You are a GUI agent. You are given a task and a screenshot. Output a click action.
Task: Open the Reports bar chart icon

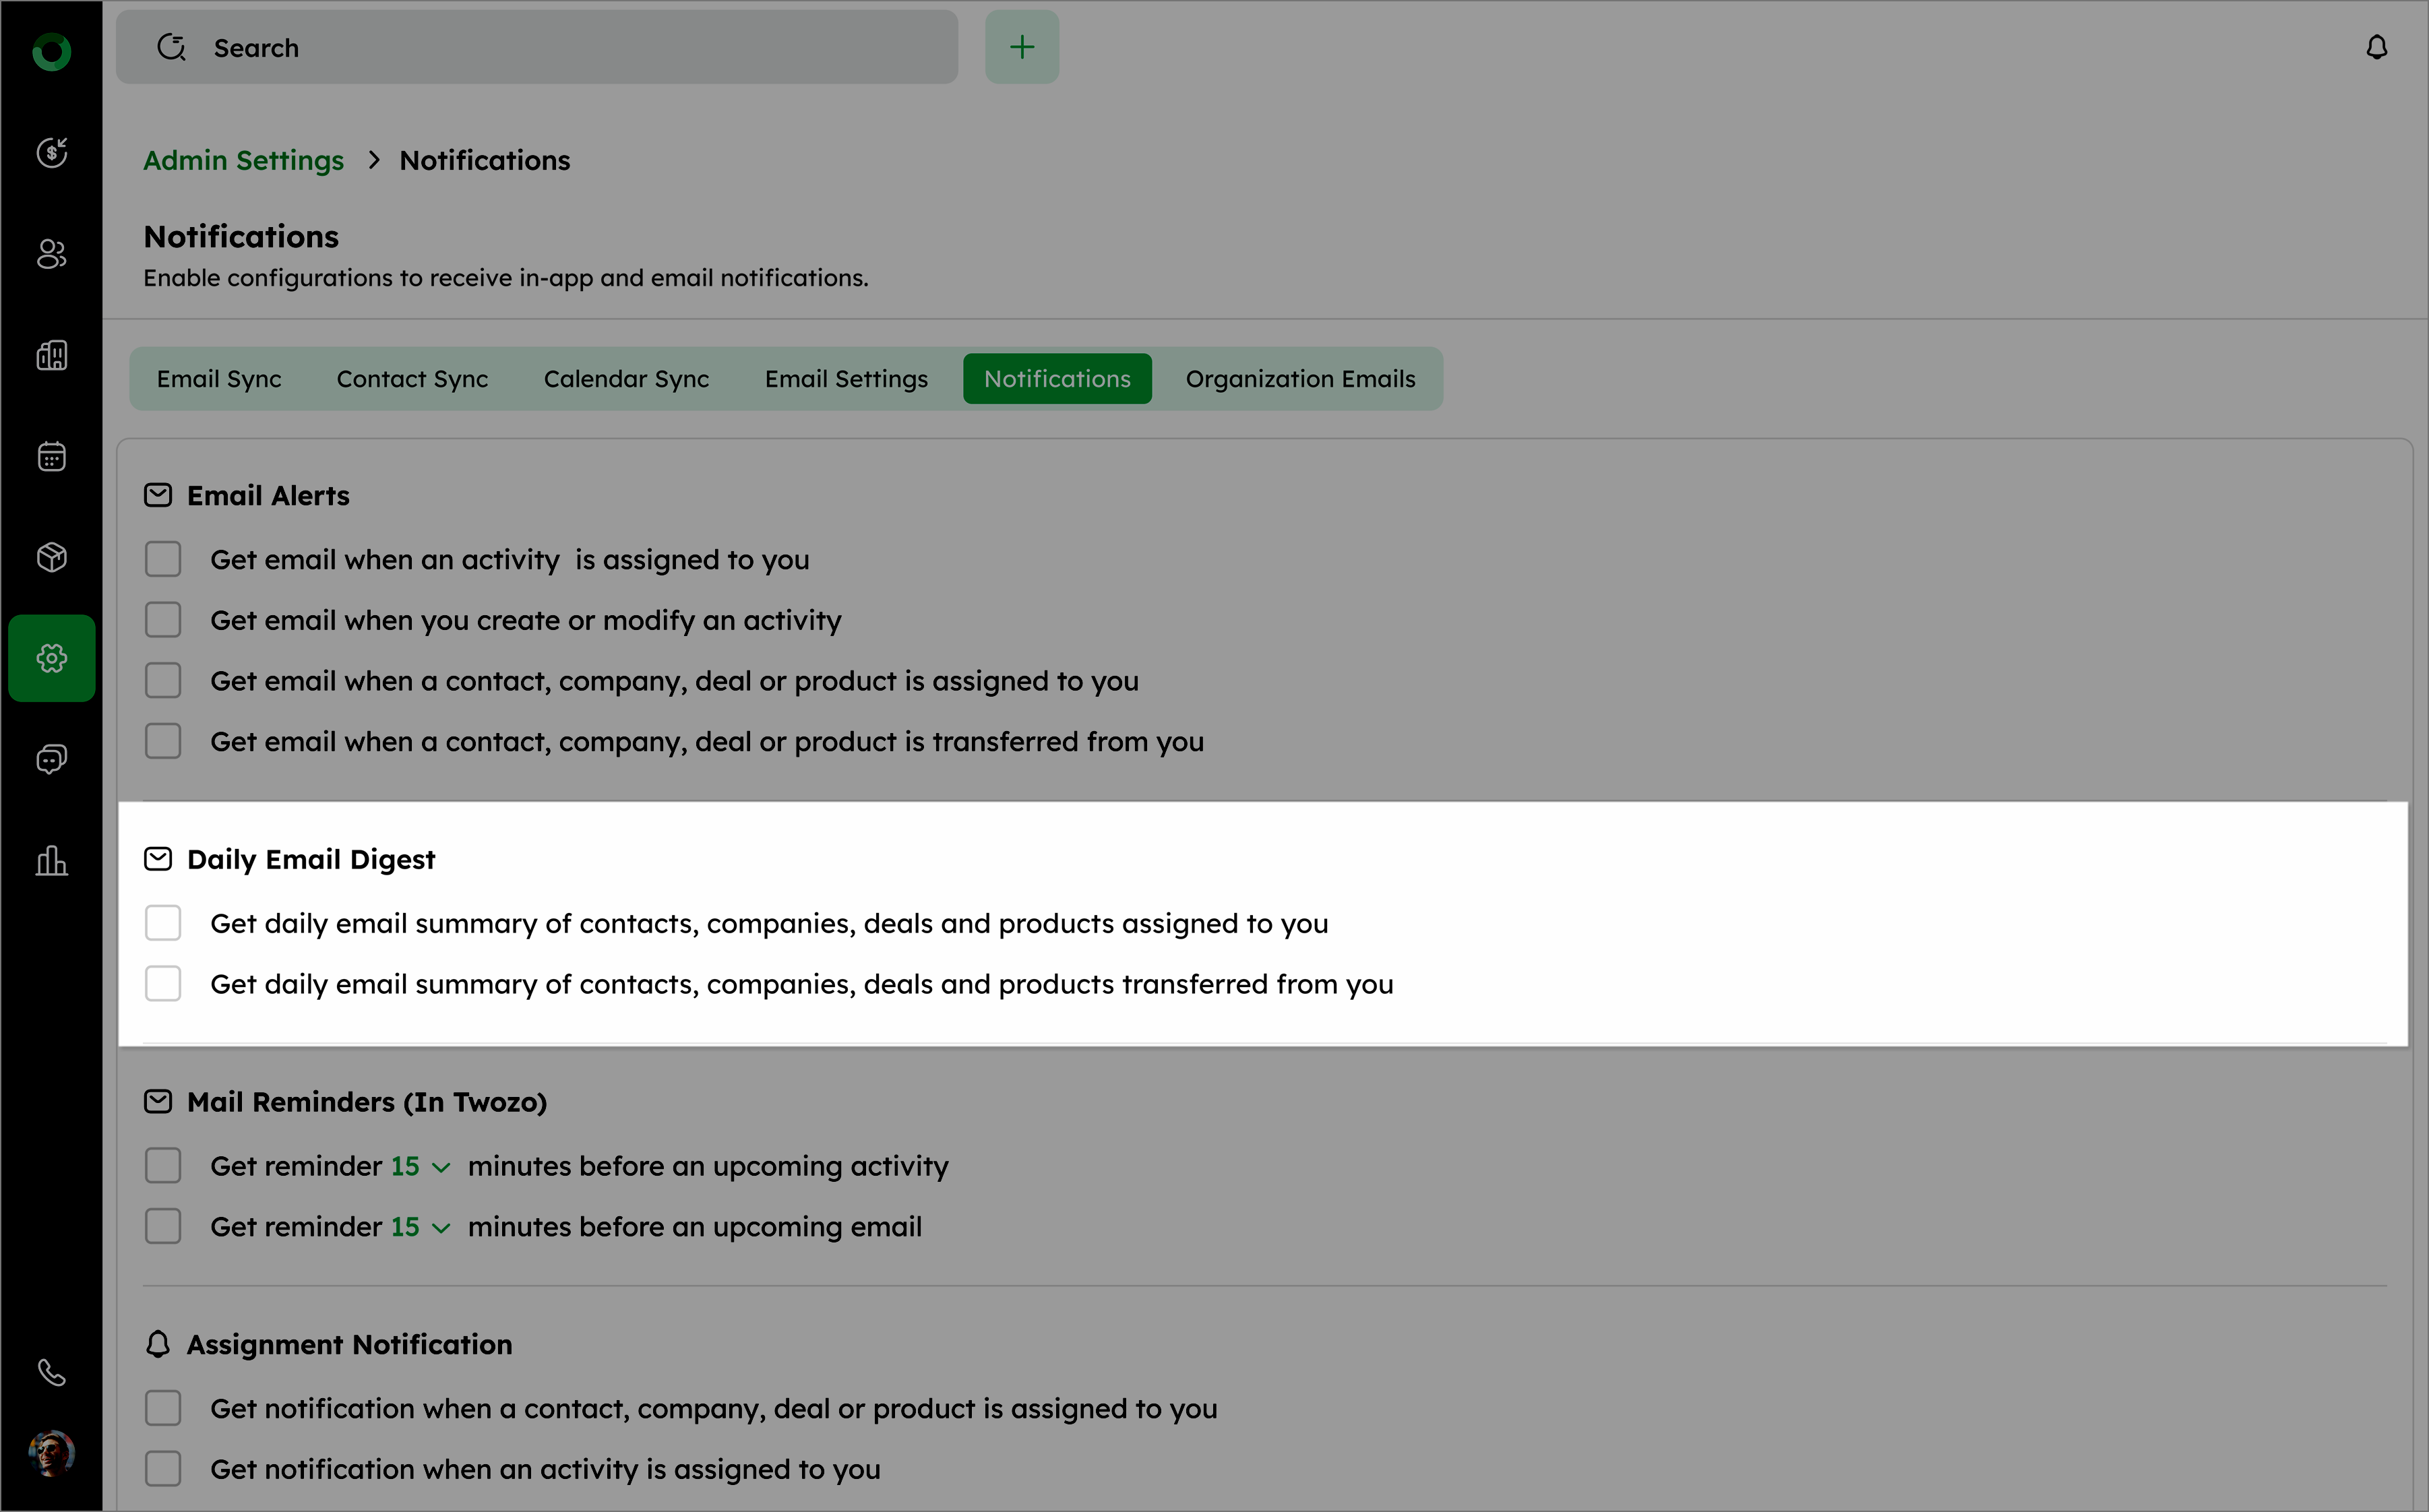51,860
